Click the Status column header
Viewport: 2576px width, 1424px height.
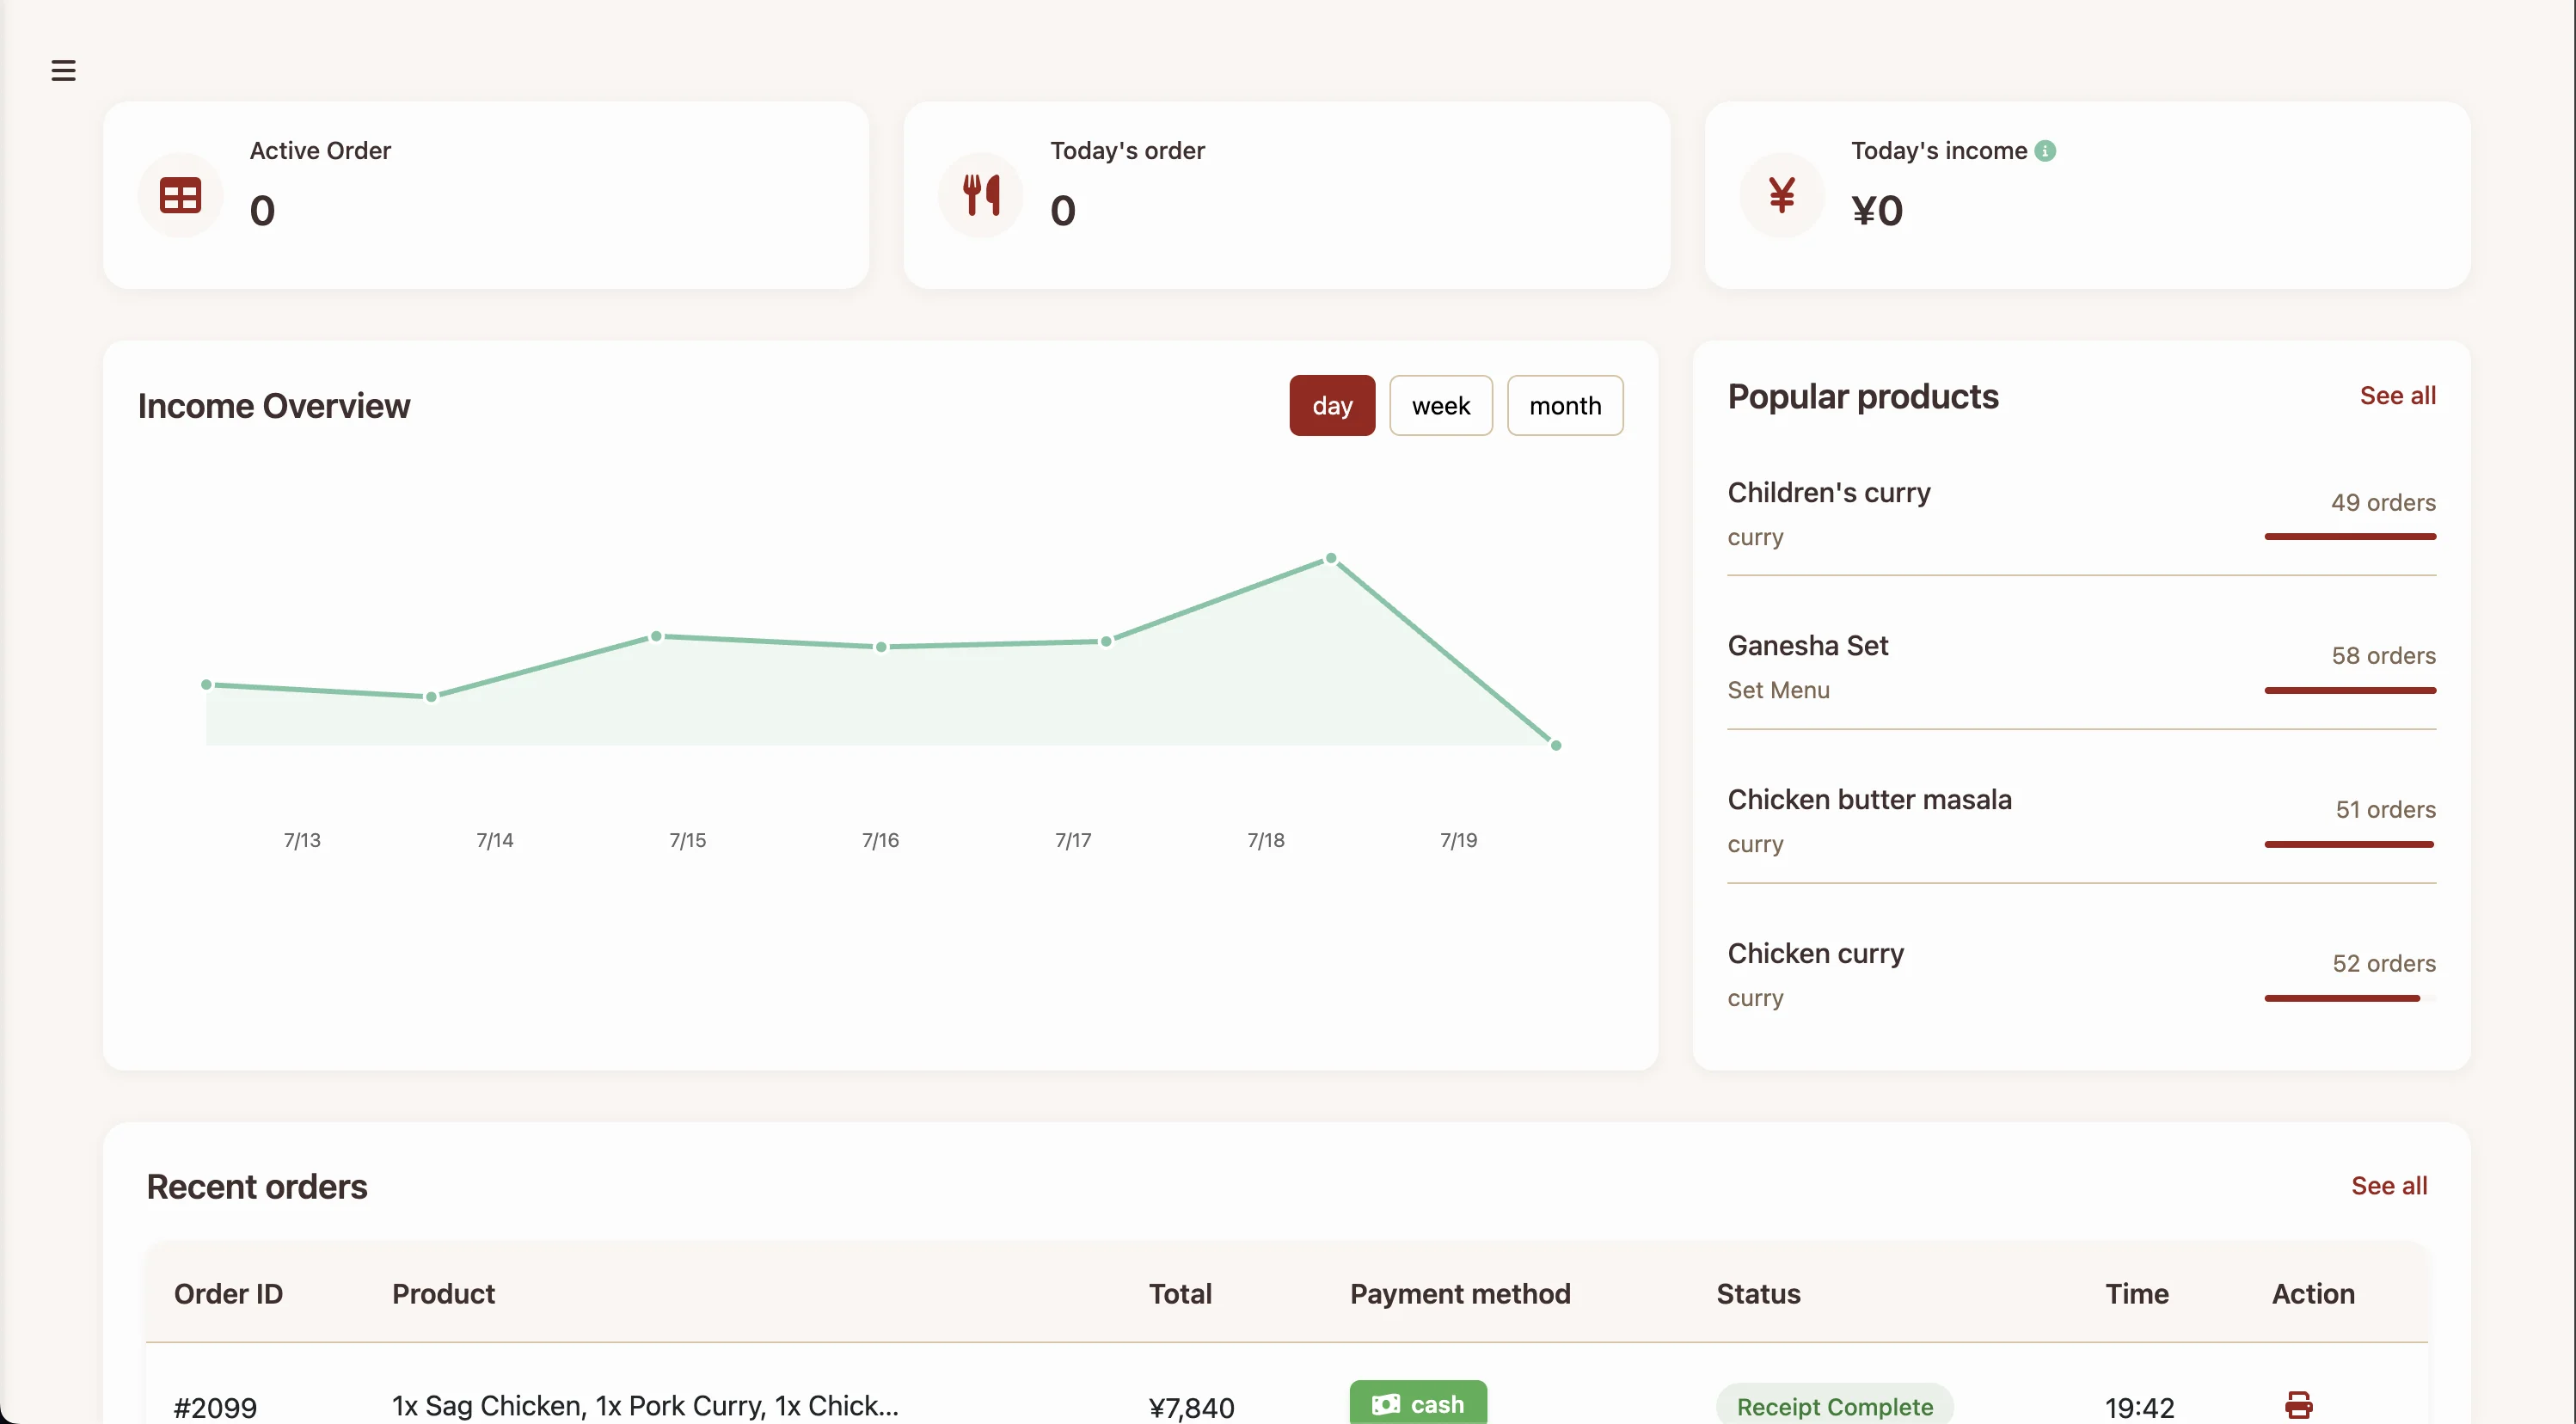(1758, 1294)
